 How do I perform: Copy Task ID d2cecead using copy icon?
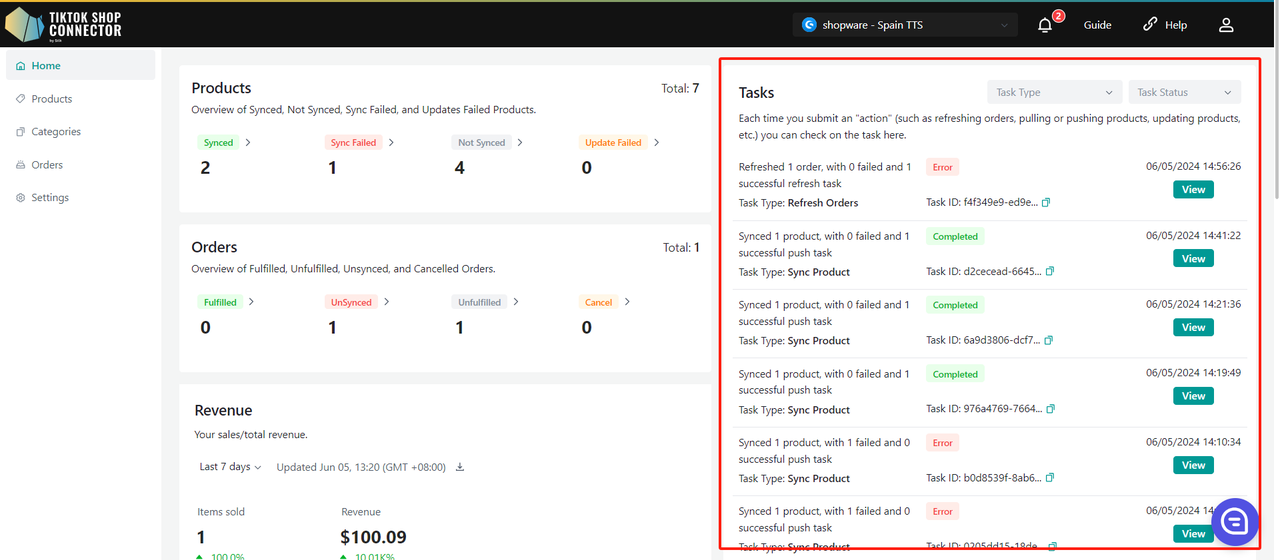(1050, 272)
